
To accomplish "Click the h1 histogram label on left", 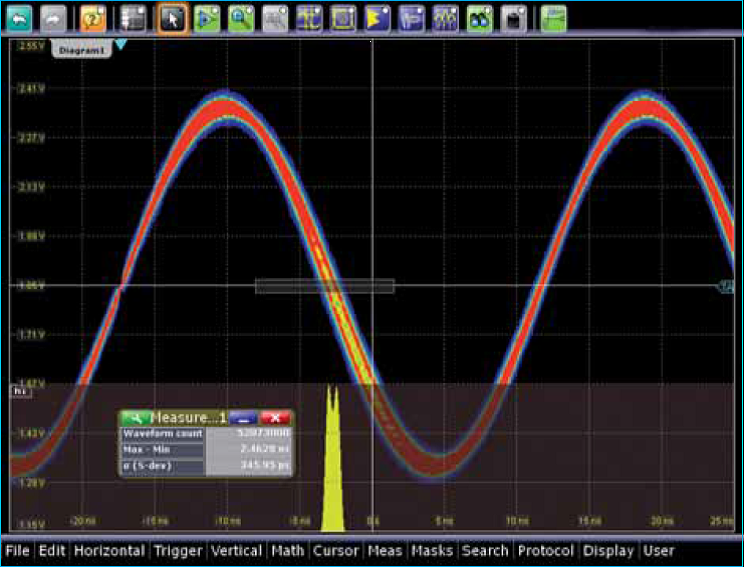I will pyautogui.click(x=18, y=392).
